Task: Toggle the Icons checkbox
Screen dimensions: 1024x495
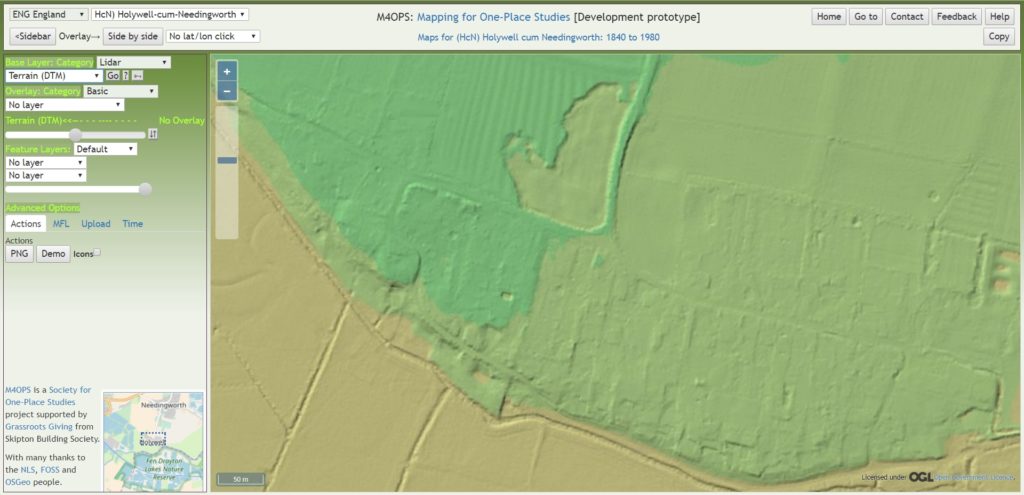Action: [97, 252]
